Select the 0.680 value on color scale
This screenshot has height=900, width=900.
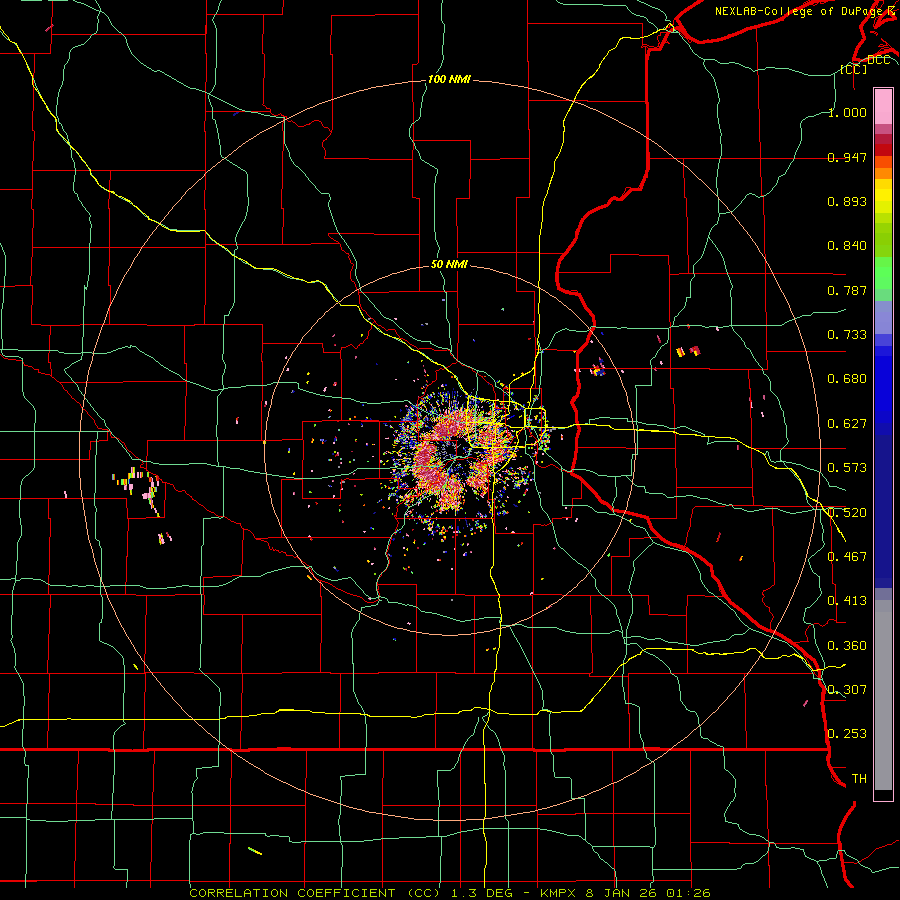[847, 379]
